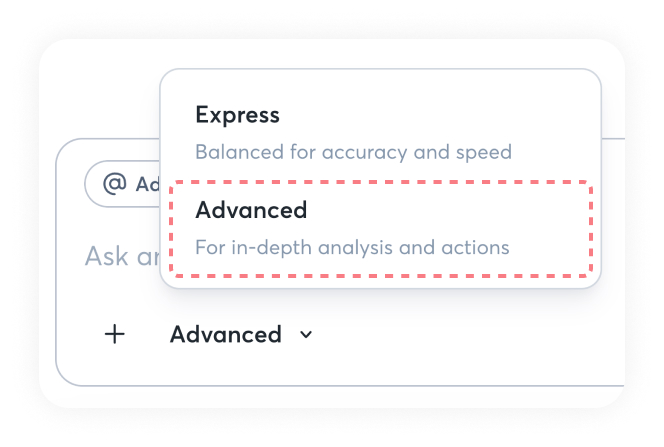
Task: Add content with the + button
Action: pos(115,334)
